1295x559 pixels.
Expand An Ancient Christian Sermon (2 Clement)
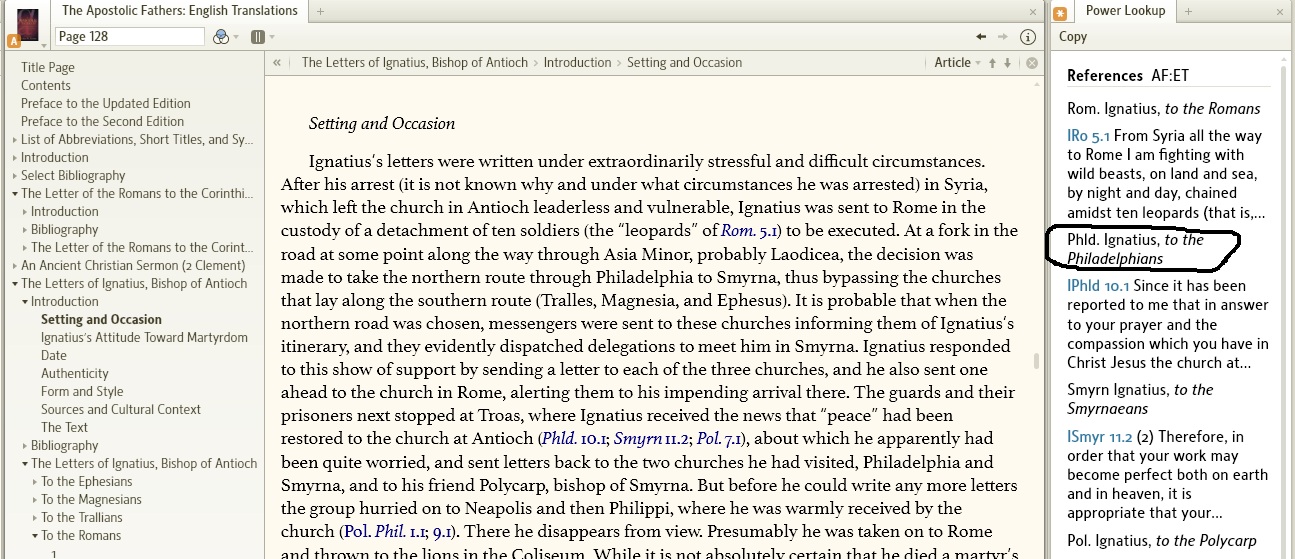point(15,266)
